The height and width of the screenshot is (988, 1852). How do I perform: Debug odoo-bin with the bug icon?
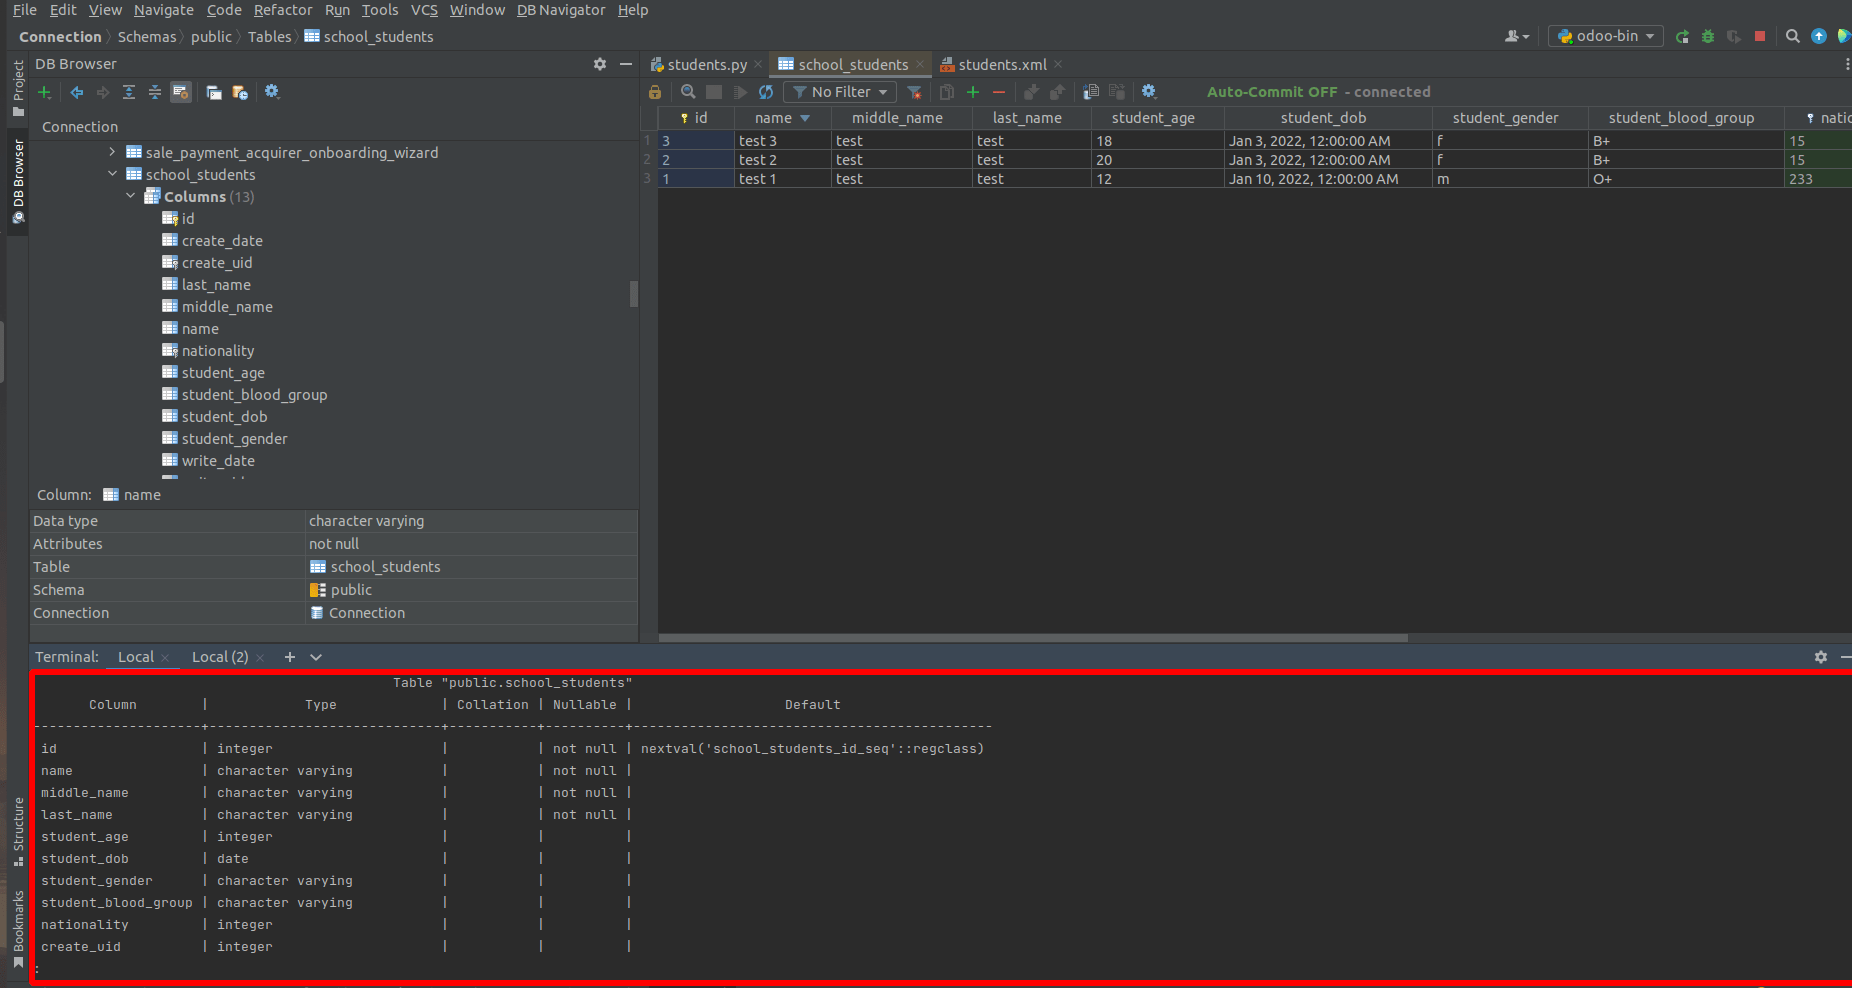[x=1708, y=36]
